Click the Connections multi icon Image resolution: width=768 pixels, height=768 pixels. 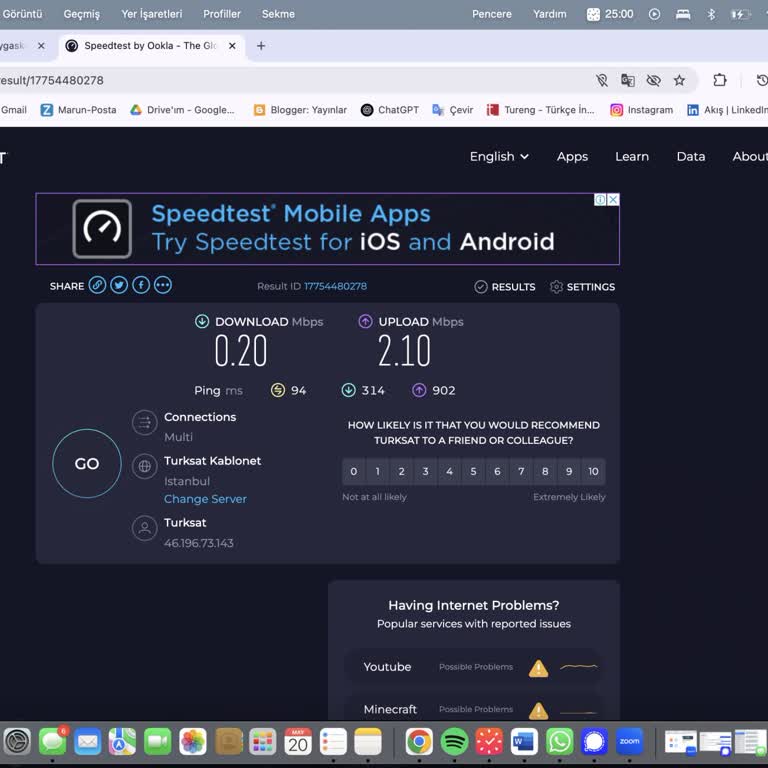(144, 422)
